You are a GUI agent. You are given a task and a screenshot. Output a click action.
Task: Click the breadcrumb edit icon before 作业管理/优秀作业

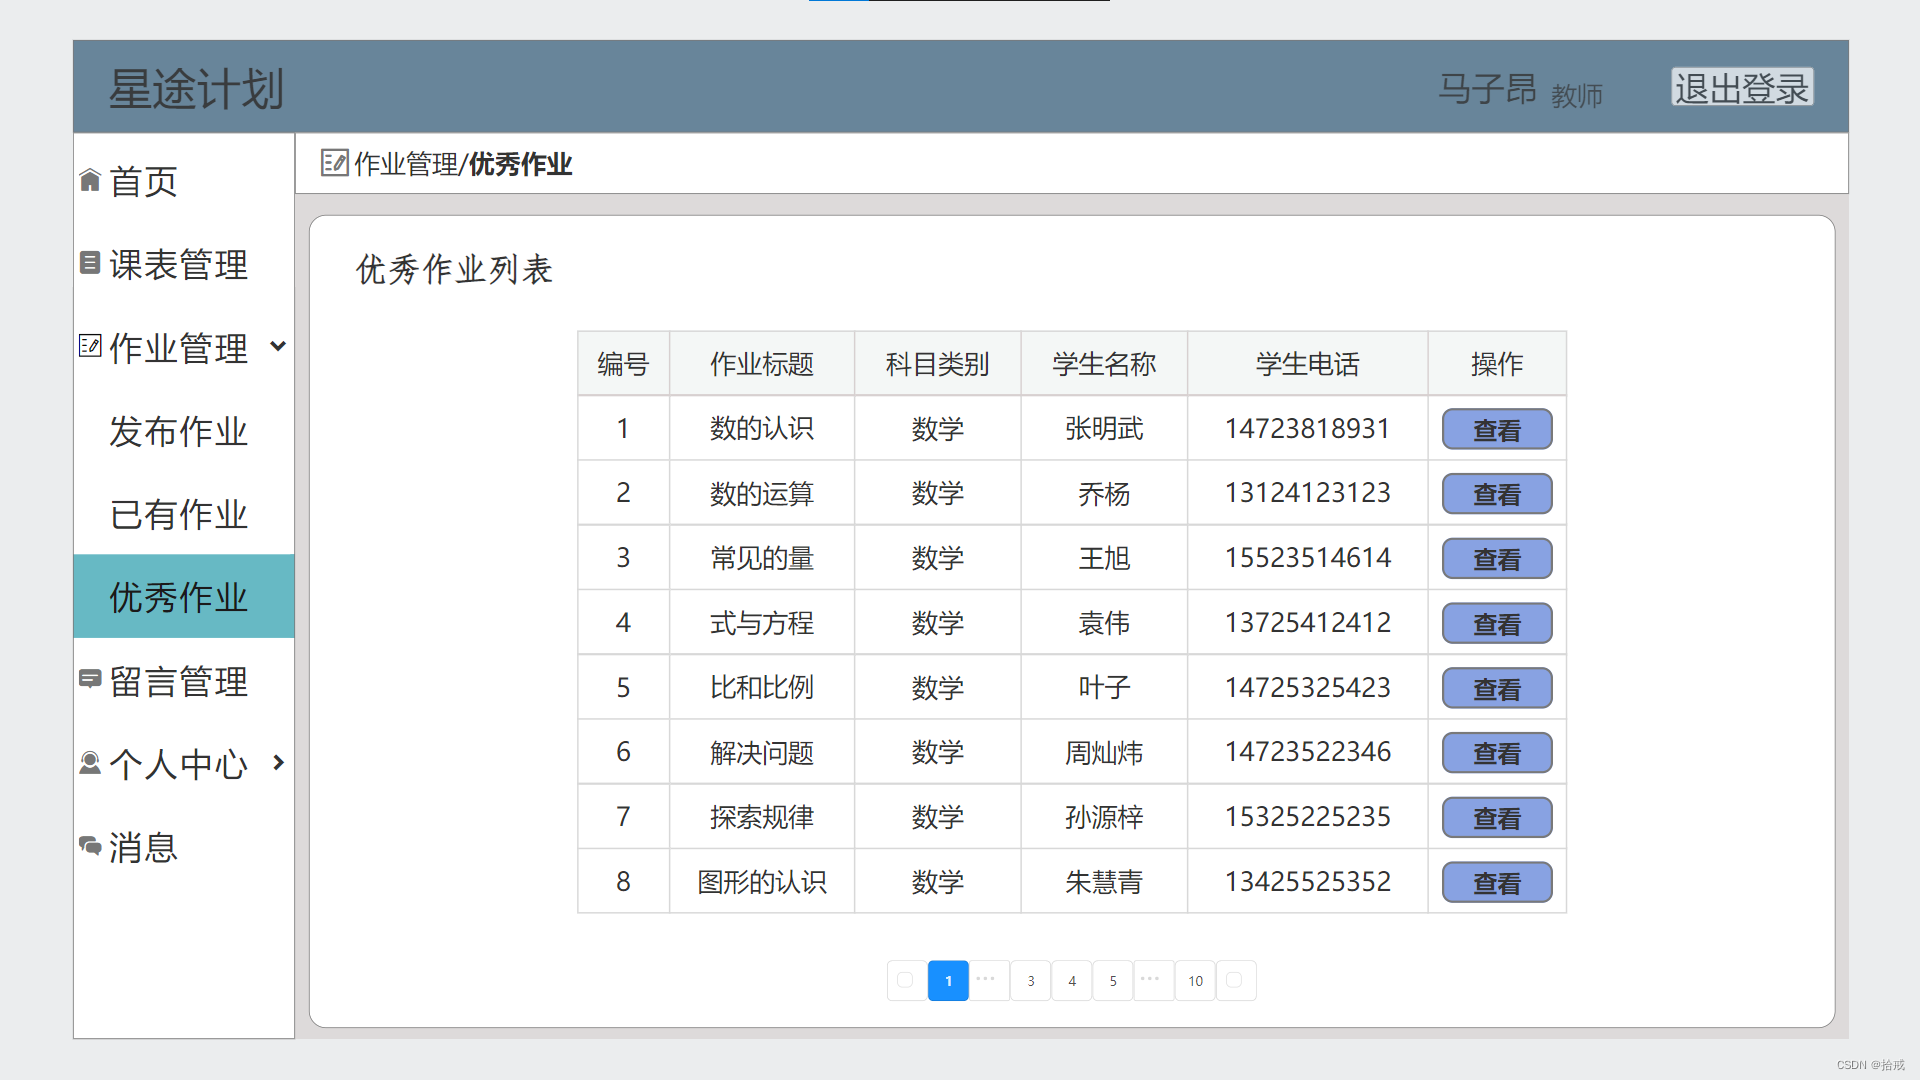pos(334,162)
